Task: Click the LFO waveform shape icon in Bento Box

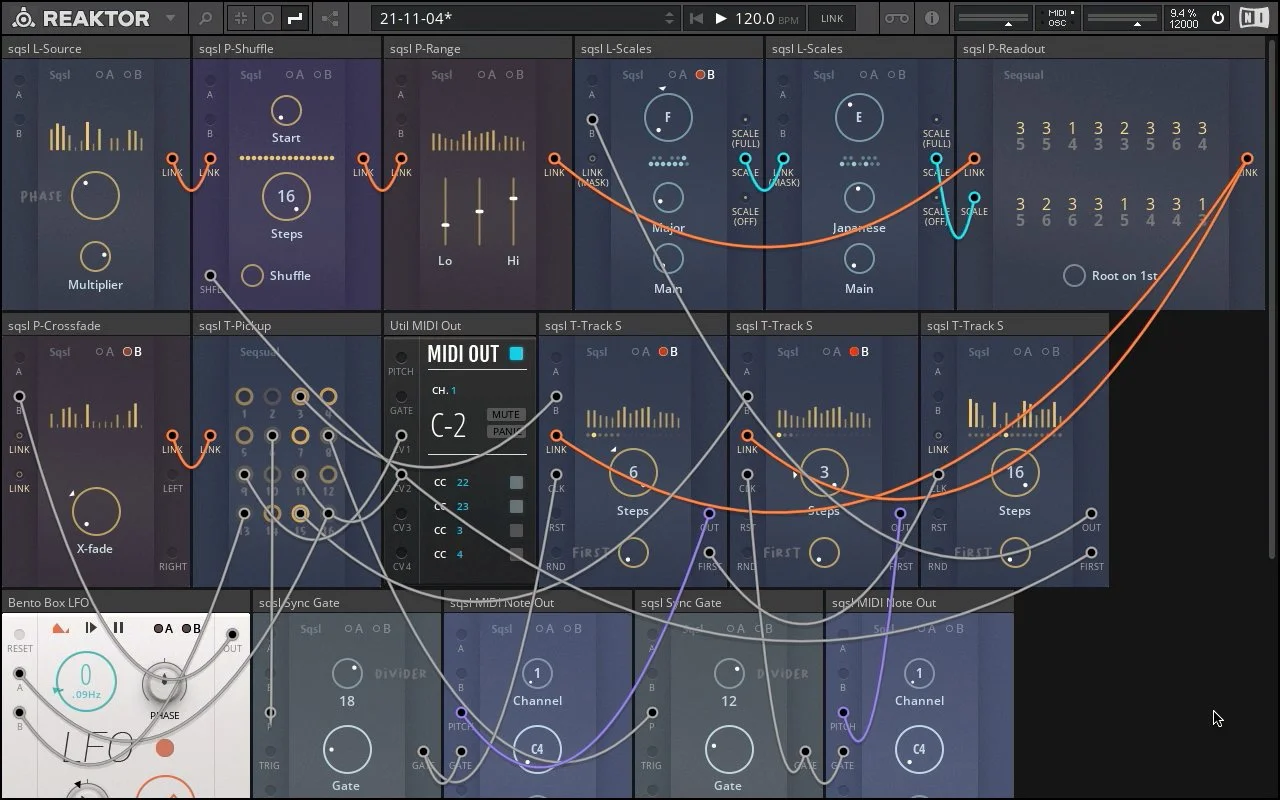Action: (61, 628)
